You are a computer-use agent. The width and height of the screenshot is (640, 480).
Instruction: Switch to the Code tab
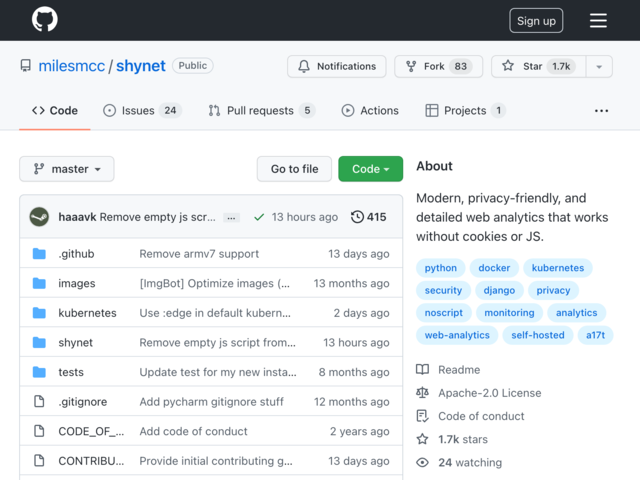55,111
